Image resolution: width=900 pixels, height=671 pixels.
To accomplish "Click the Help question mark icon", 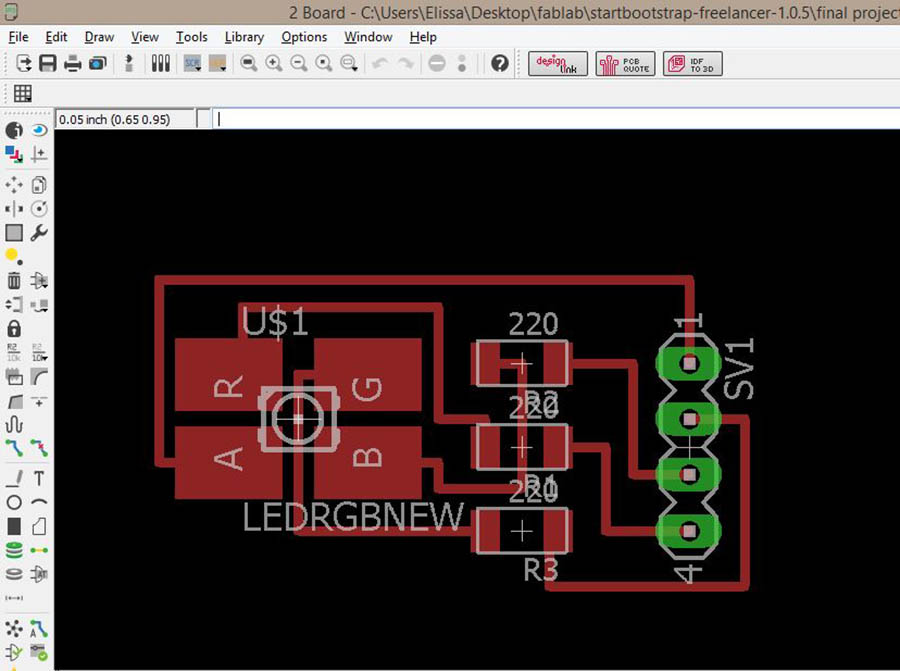I will [499, 63].
